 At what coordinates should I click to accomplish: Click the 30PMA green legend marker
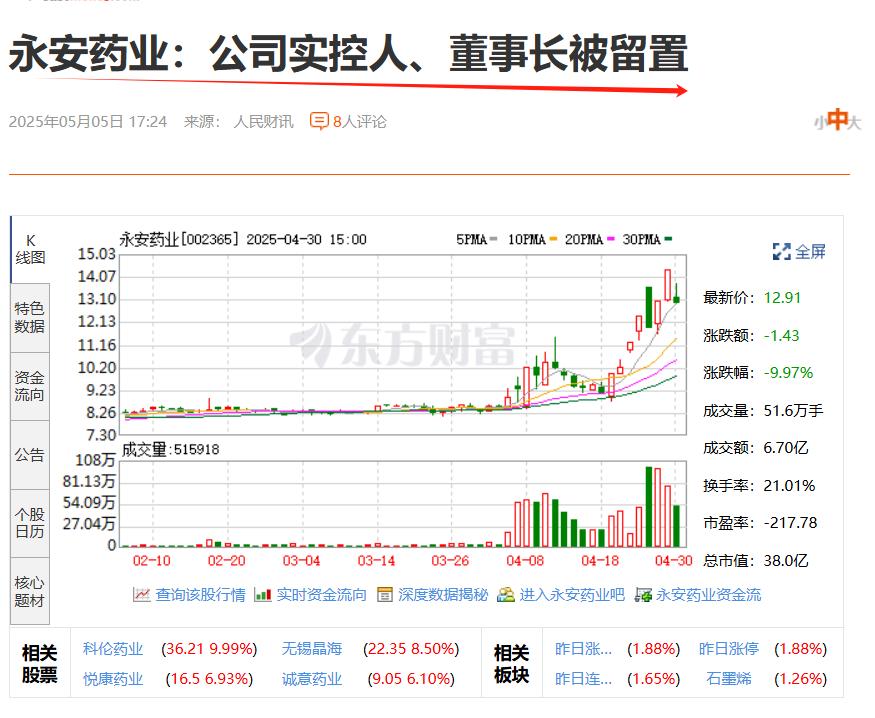668,239
